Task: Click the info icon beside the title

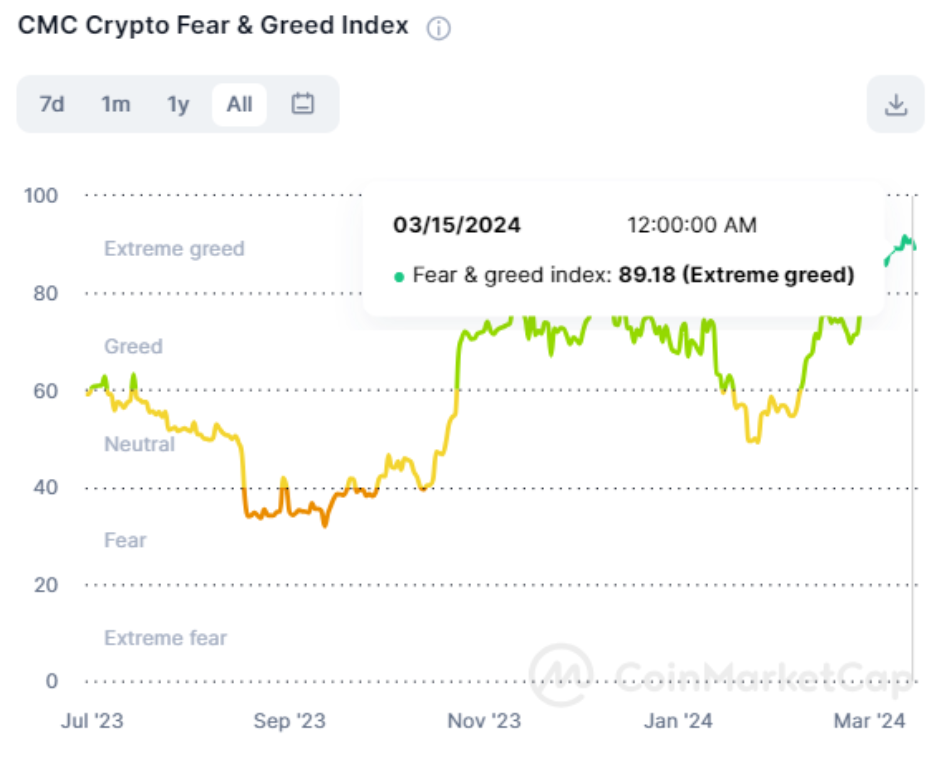Action: pyautogui.click(x=438, y=28)
